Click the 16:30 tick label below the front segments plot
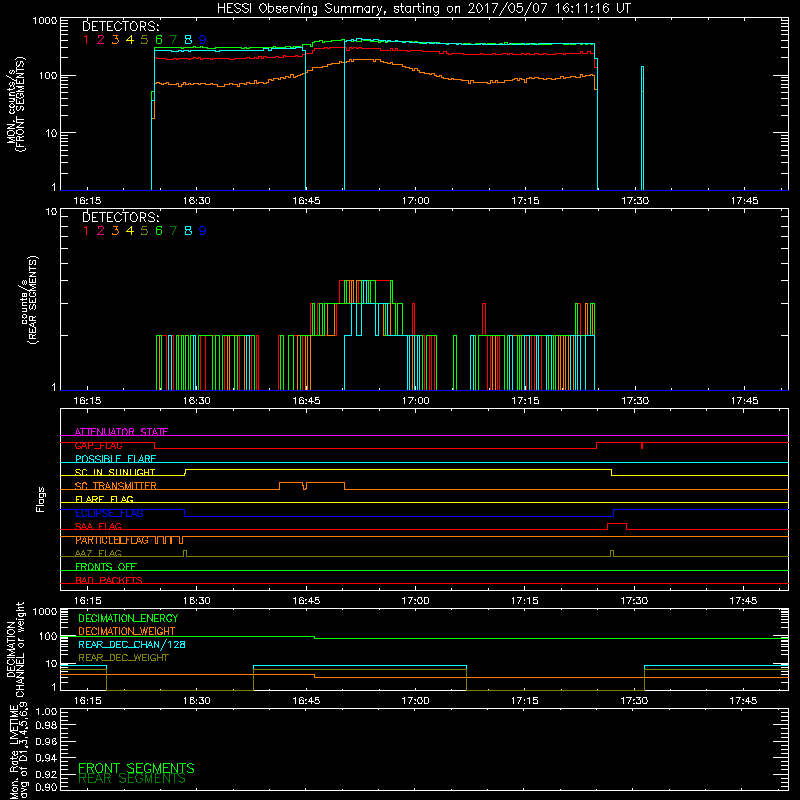The height and width of the screenshot is (800, 800). 196,201
